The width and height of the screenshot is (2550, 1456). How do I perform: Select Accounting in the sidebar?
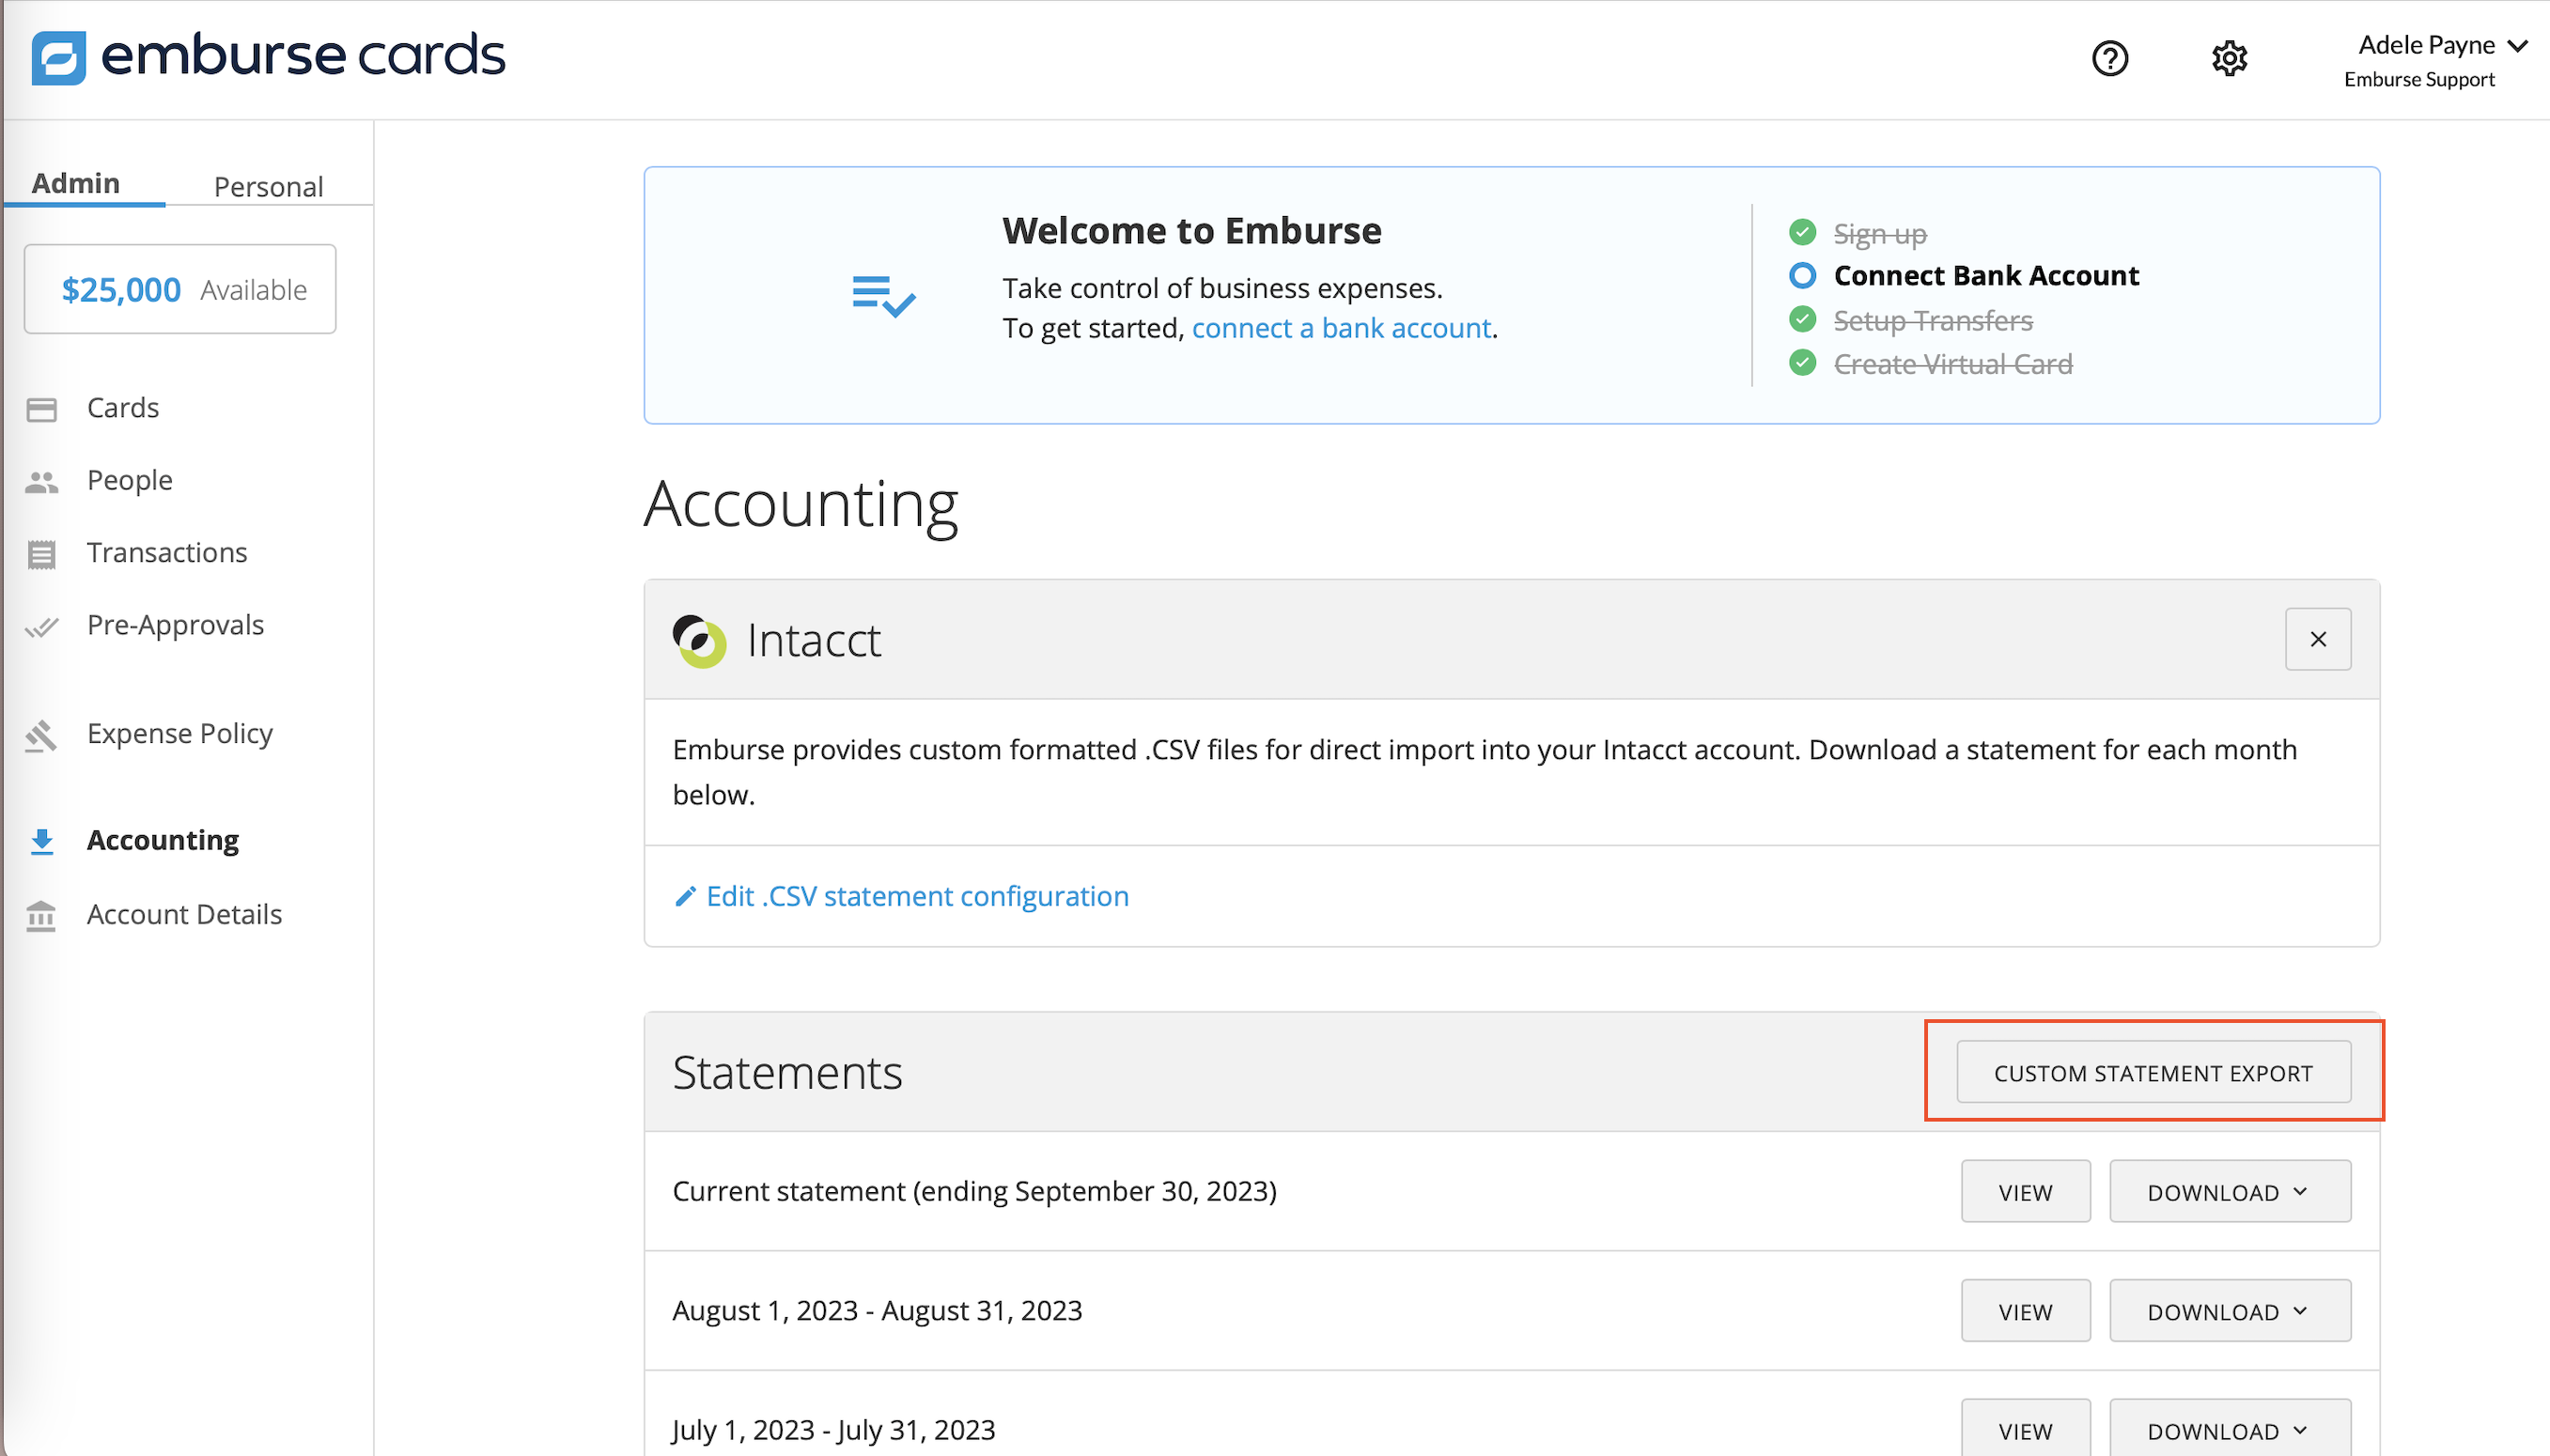click(x=163, y=840)
